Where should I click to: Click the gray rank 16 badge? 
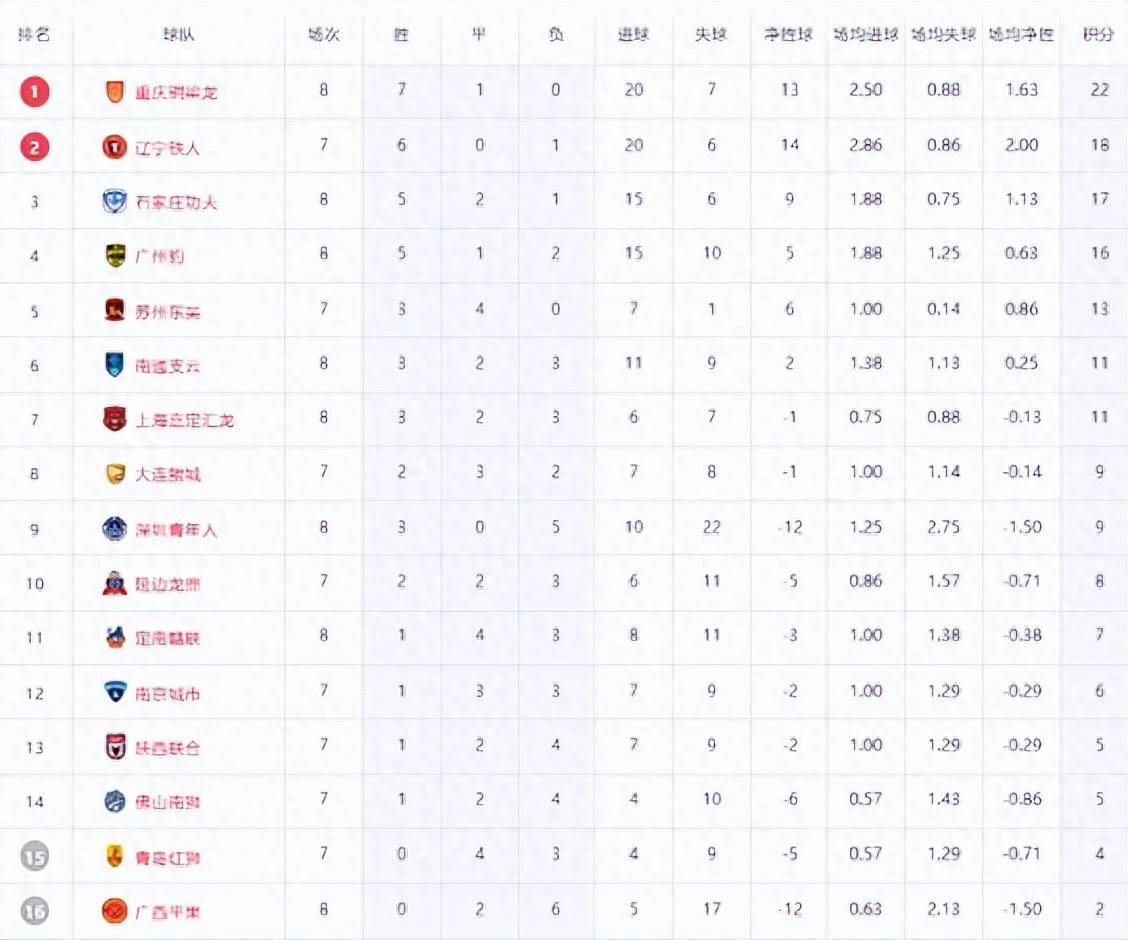[x=34, y=910]
